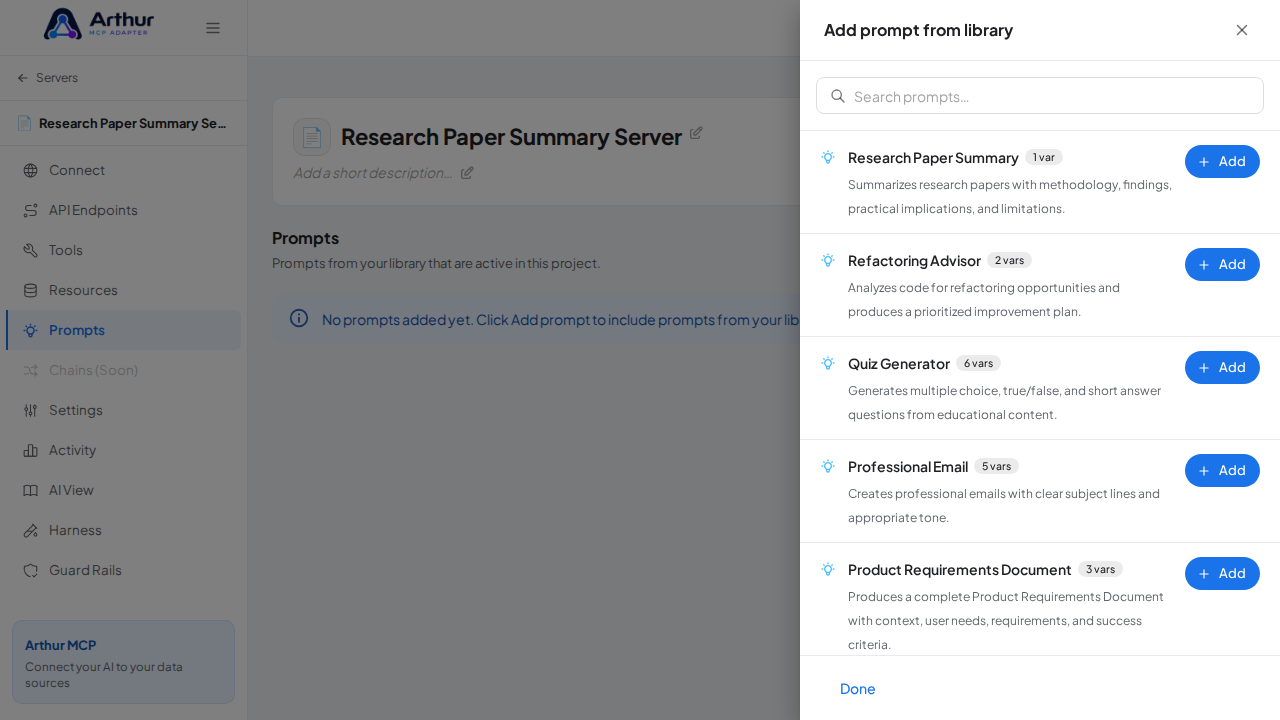The width and height of the screenshot is (1280, 720).
Task: Click the Chains (Soon) item
Action: tap(123, 370)
